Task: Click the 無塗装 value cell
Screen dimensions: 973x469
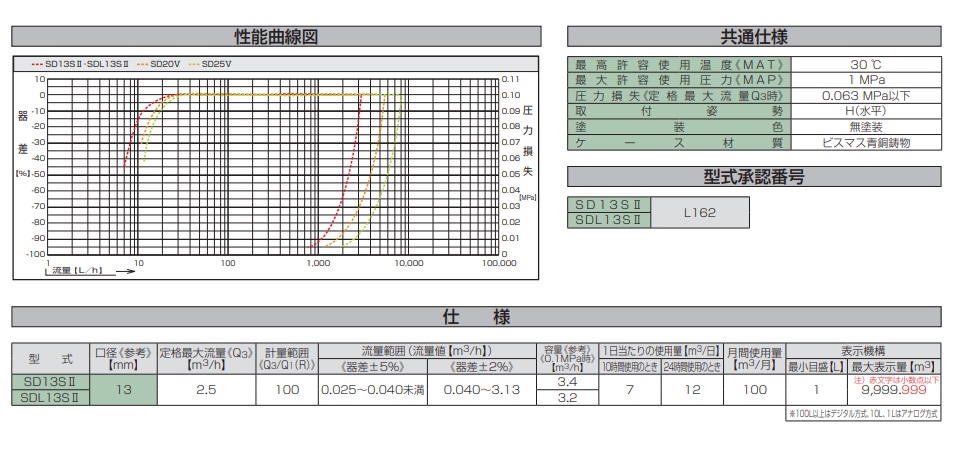Action: click(x=866, y=127)
